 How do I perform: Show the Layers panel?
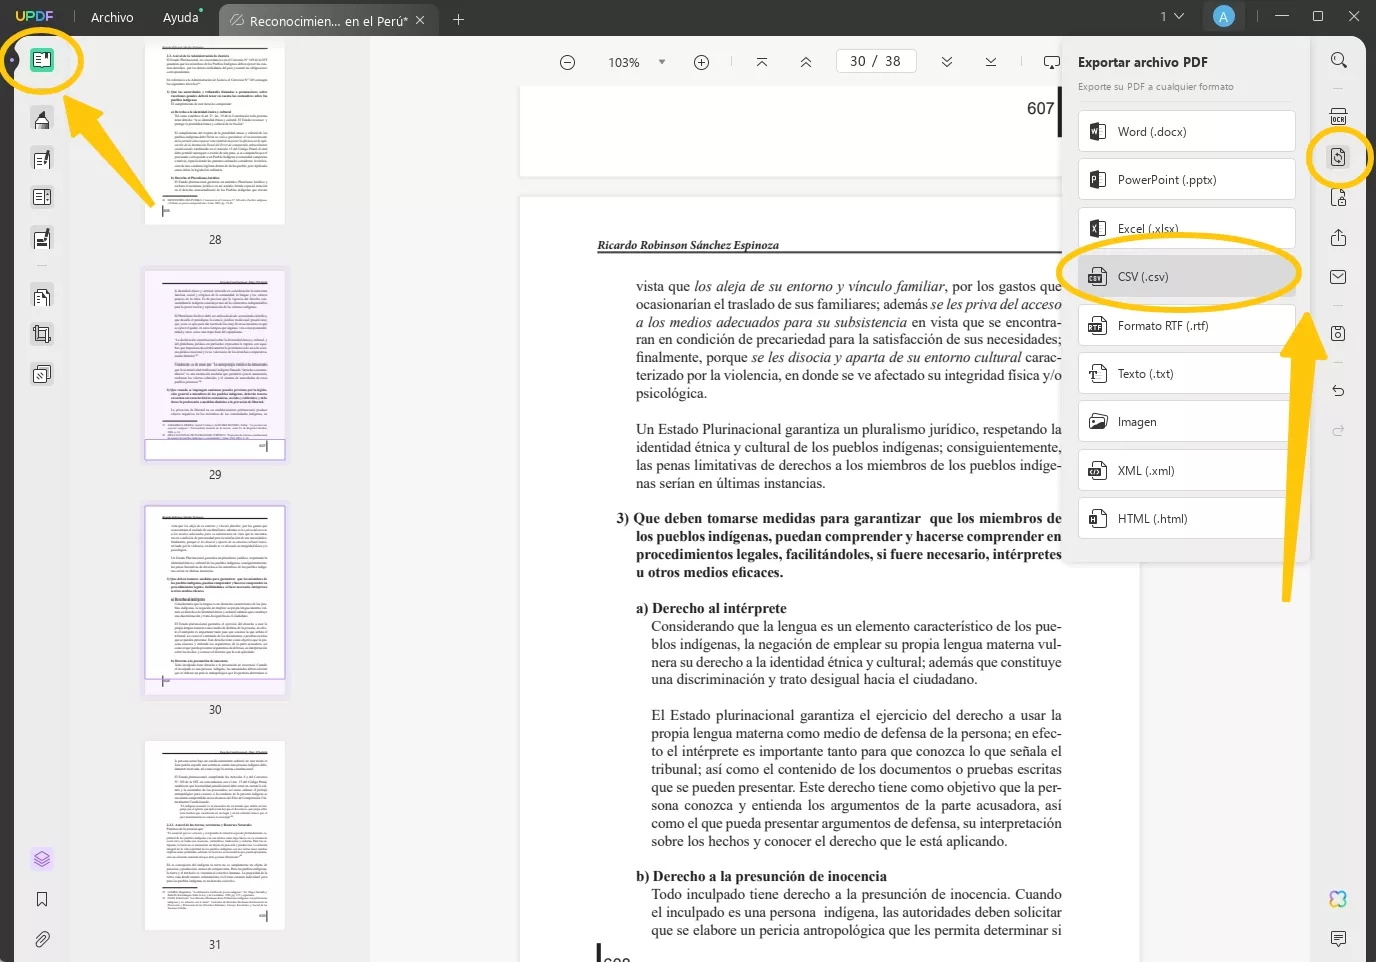click(x=42, y=859)
